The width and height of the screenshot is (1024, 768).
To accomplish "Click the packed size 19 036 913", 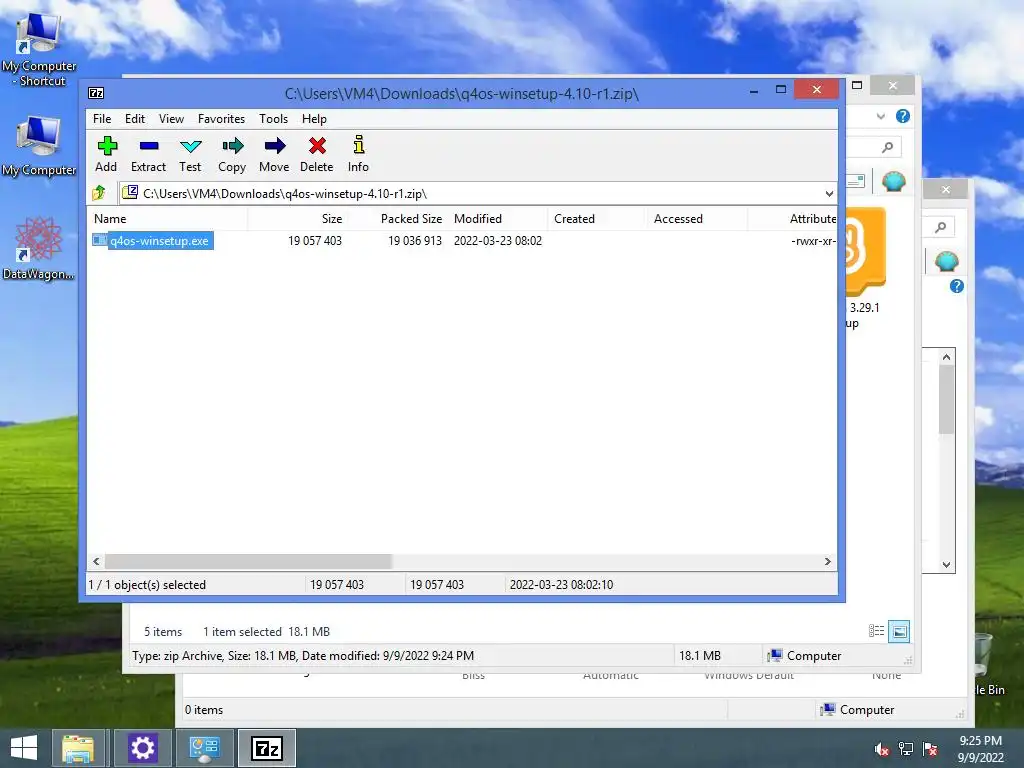I will pyautogui.click(x=415, y=241).
